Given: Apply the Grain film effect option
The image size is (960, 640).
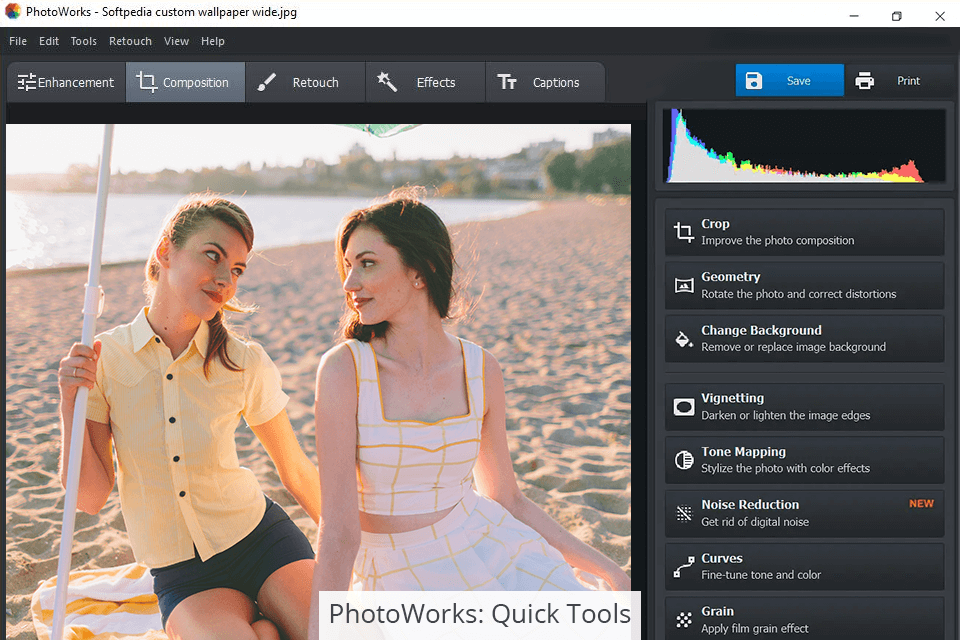Looking at the screenshot, I should click(x=804, y=619).
